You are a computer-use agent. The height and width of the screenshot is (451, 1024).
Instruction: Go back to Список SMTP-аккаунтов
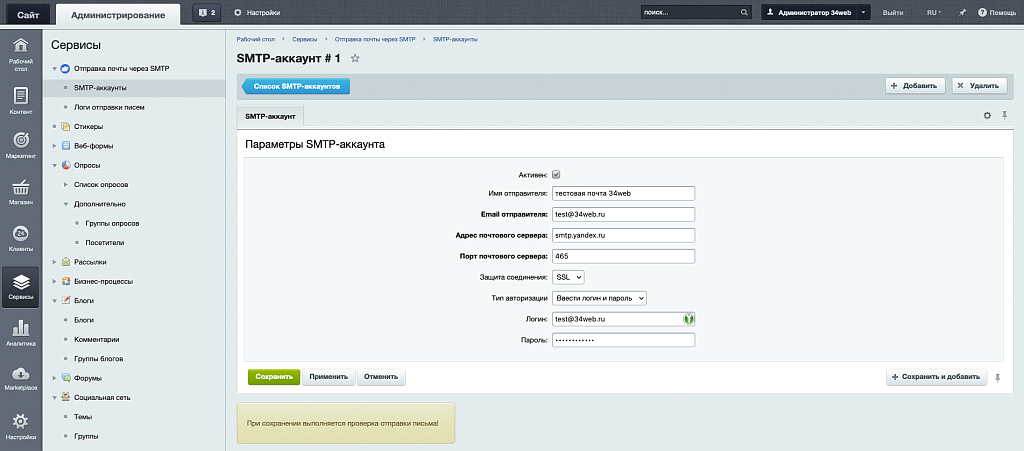[x=295, y=87]
